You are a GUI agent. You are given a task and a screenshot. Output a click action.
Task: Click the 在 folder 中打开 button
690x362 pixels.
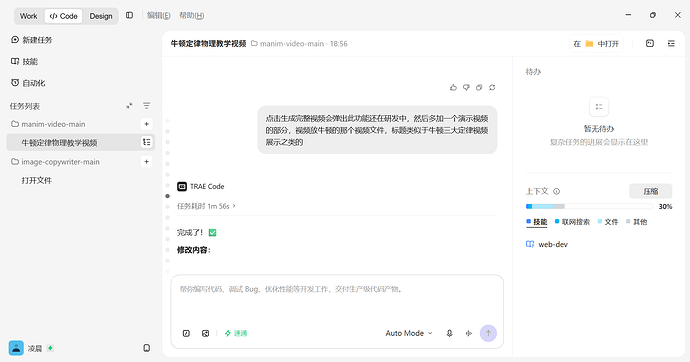click(596, 44)
